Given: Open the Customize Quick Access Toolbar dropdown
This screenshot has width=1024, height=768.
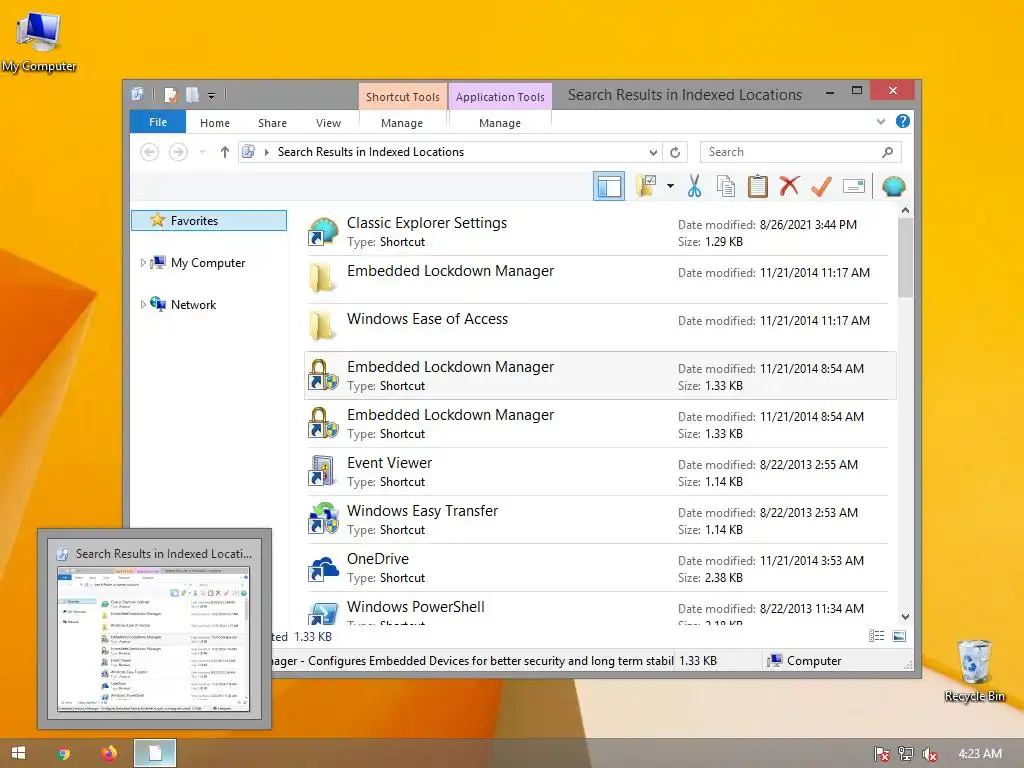Looking at the screenshot, I should click(212, 96).
